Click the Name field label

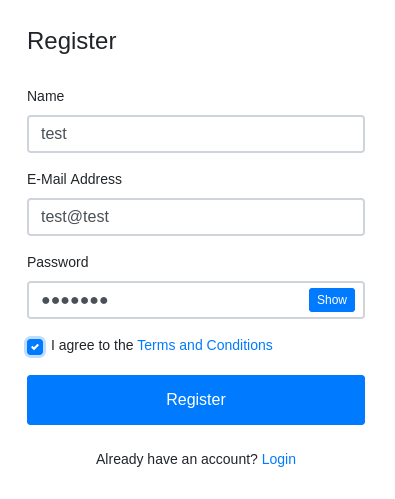coord(46,96)
